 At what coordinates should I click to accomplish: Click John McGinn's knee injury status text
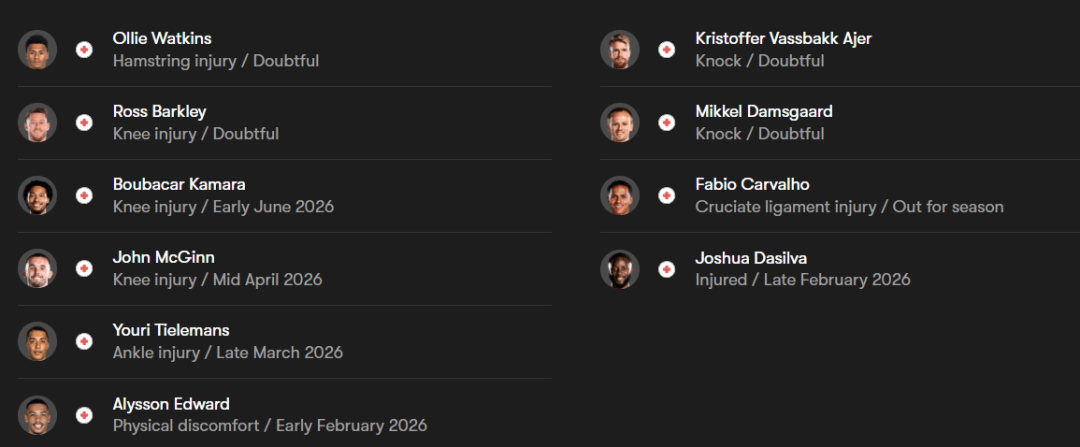click(x=217, y=280)
